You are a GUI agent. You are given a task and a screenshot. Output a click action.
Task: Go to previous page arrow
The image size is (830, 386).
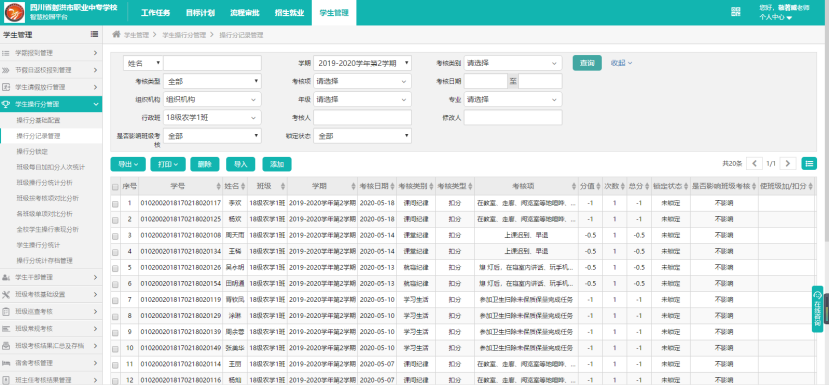click(x=754, y=164)
